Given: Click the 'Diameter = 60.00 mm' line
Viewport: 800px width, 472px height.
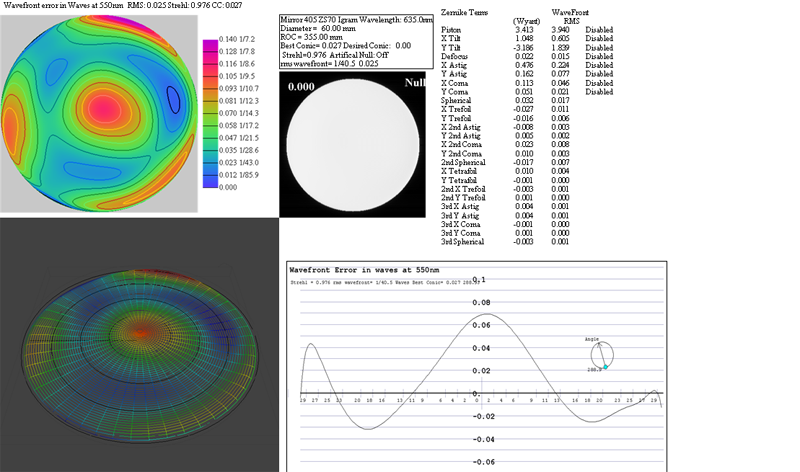Looking at the screenshot, I should pyautogui.click(x=318, y=29).
